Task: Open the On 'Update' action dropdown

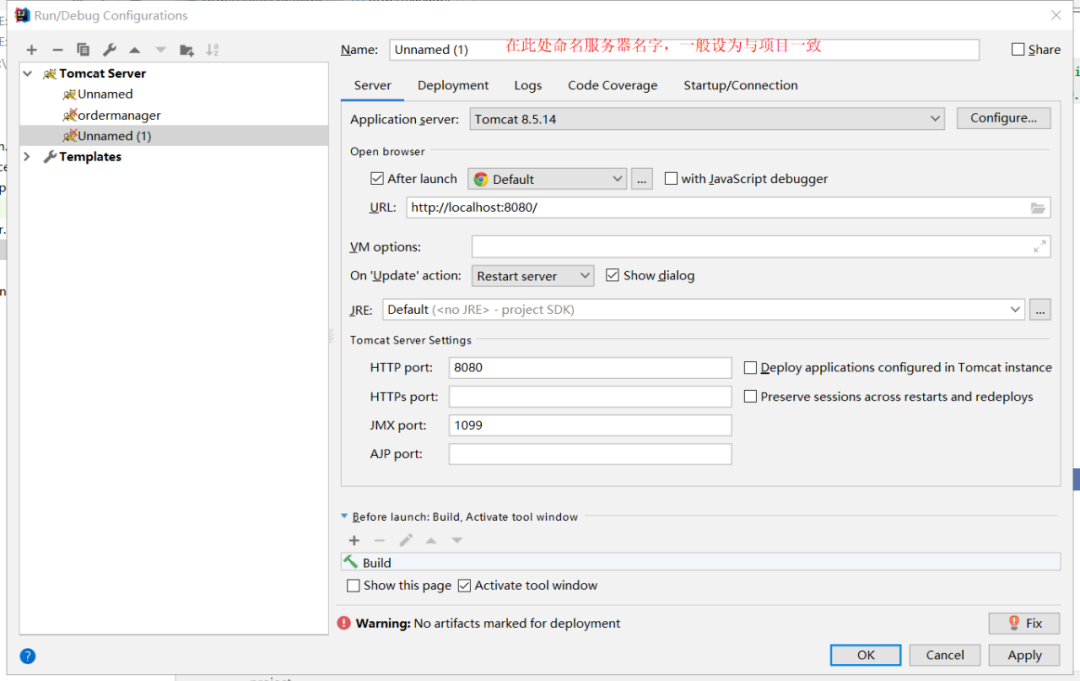Action: click(x=533, y=276)
